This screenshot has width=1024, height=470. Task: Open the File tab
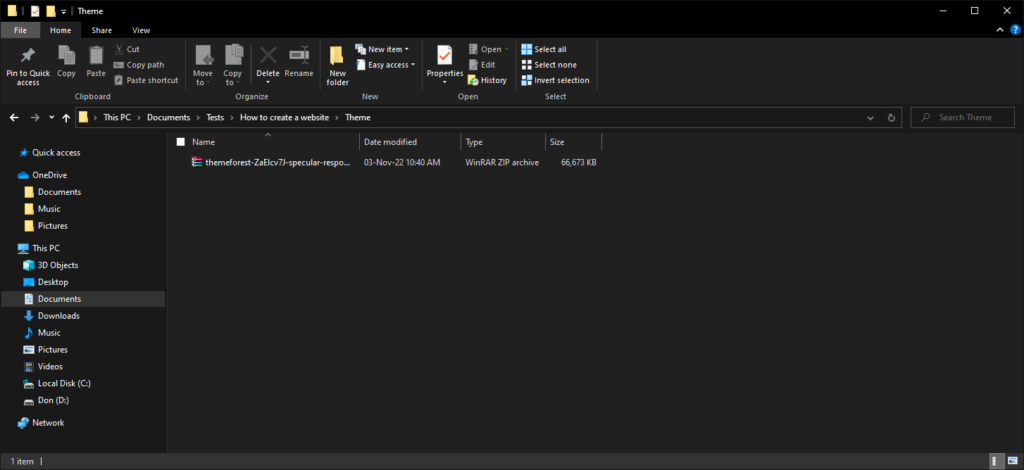(x=20, y=30)
